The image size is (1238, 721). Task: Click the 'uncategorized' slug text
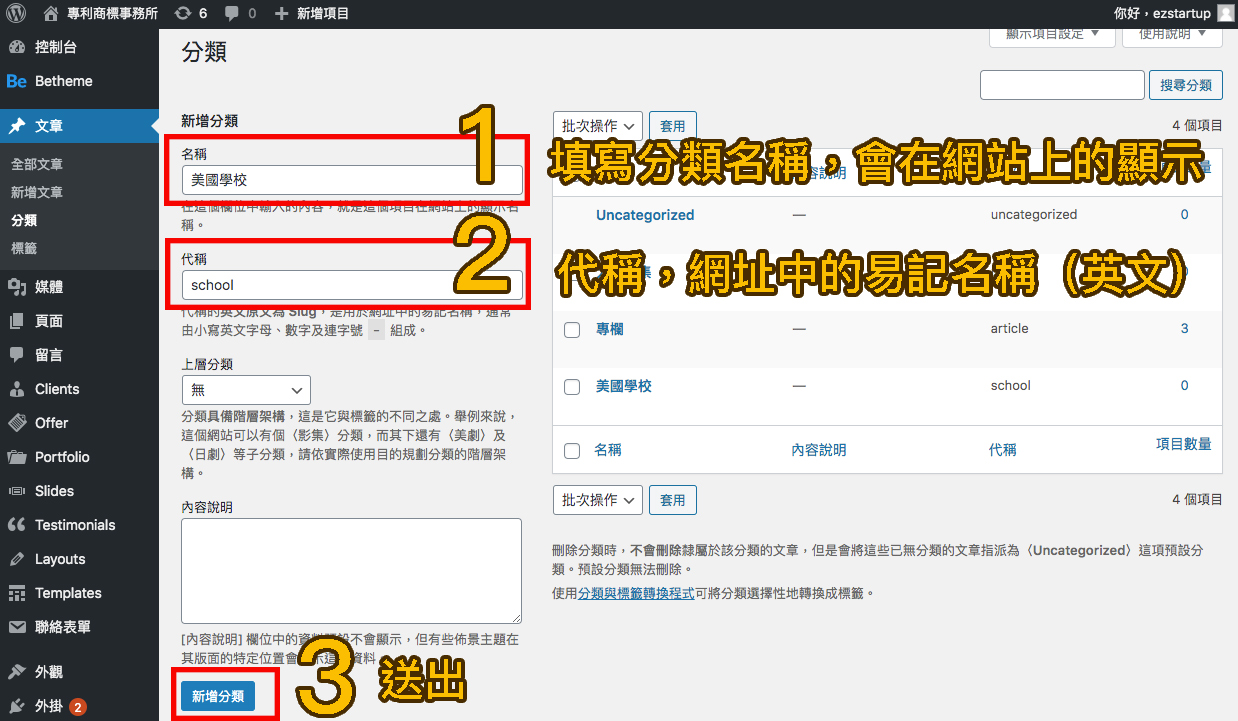(x=1034, y=215)
